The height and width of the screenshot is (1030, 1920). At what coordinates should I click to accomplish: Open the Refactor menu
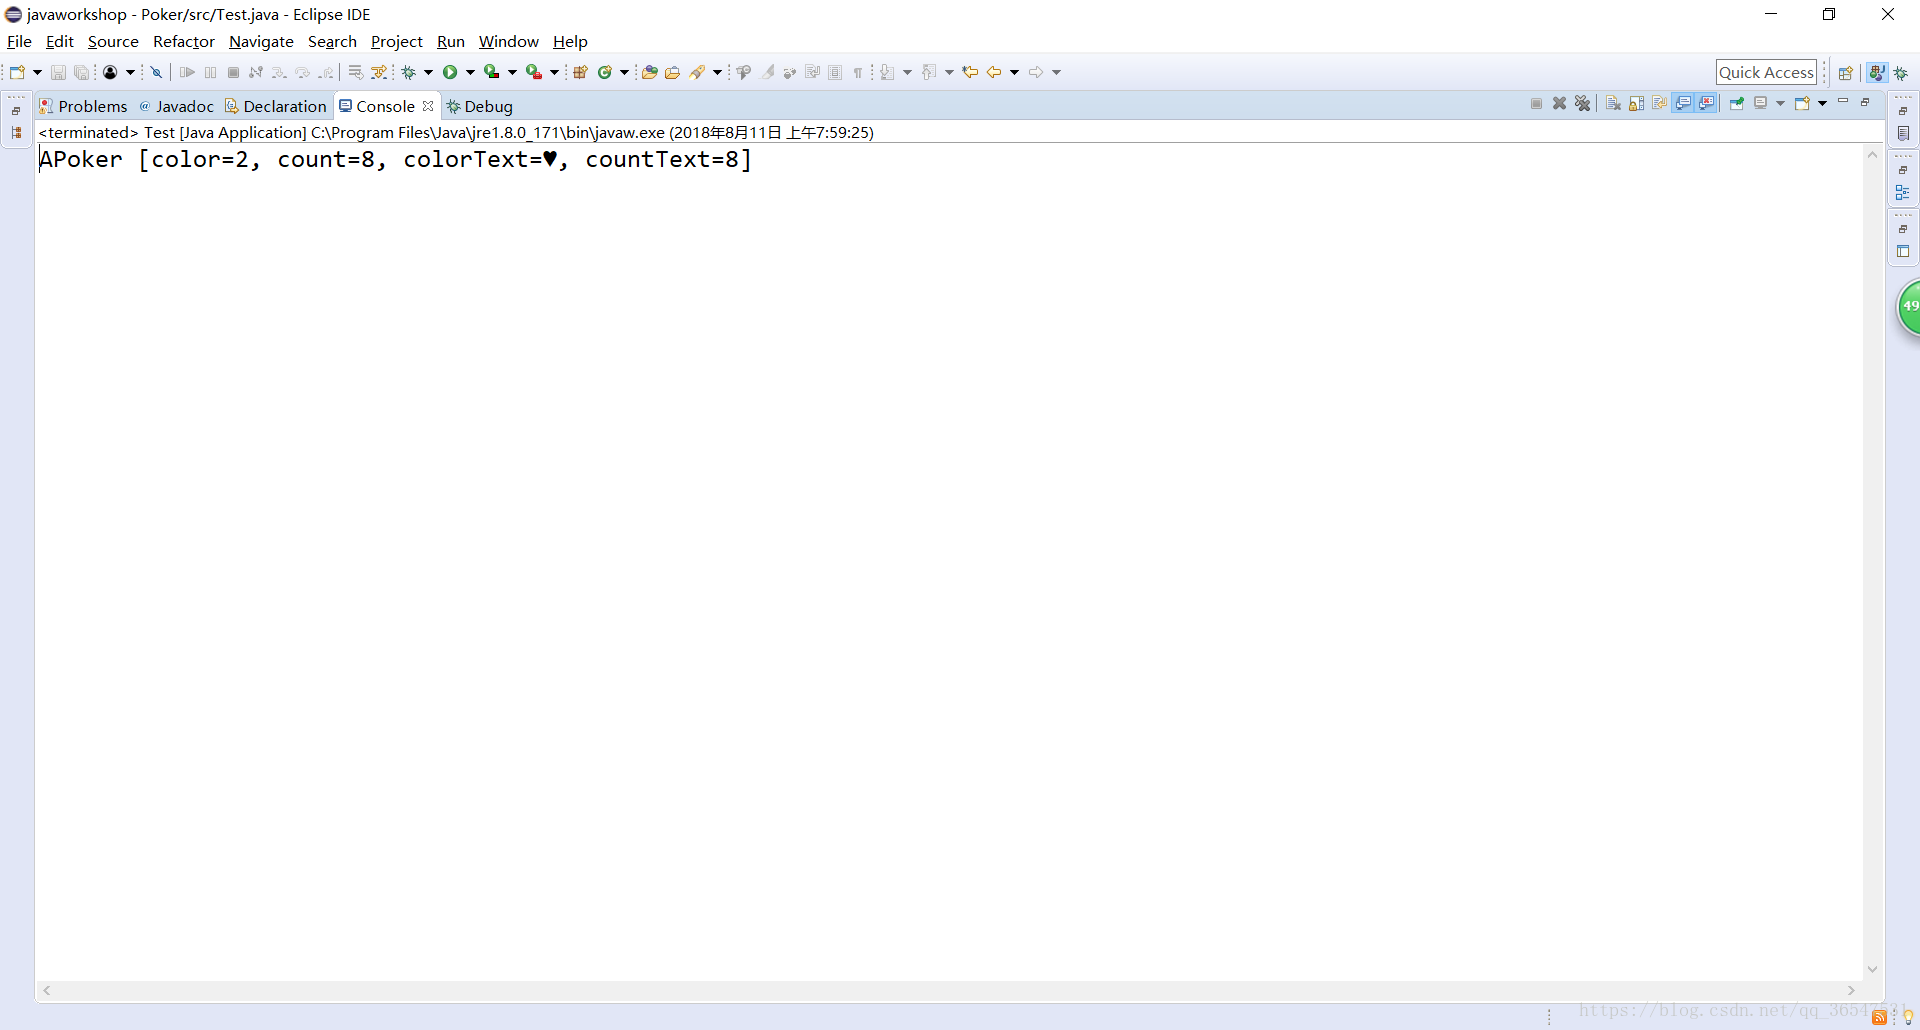184,41
